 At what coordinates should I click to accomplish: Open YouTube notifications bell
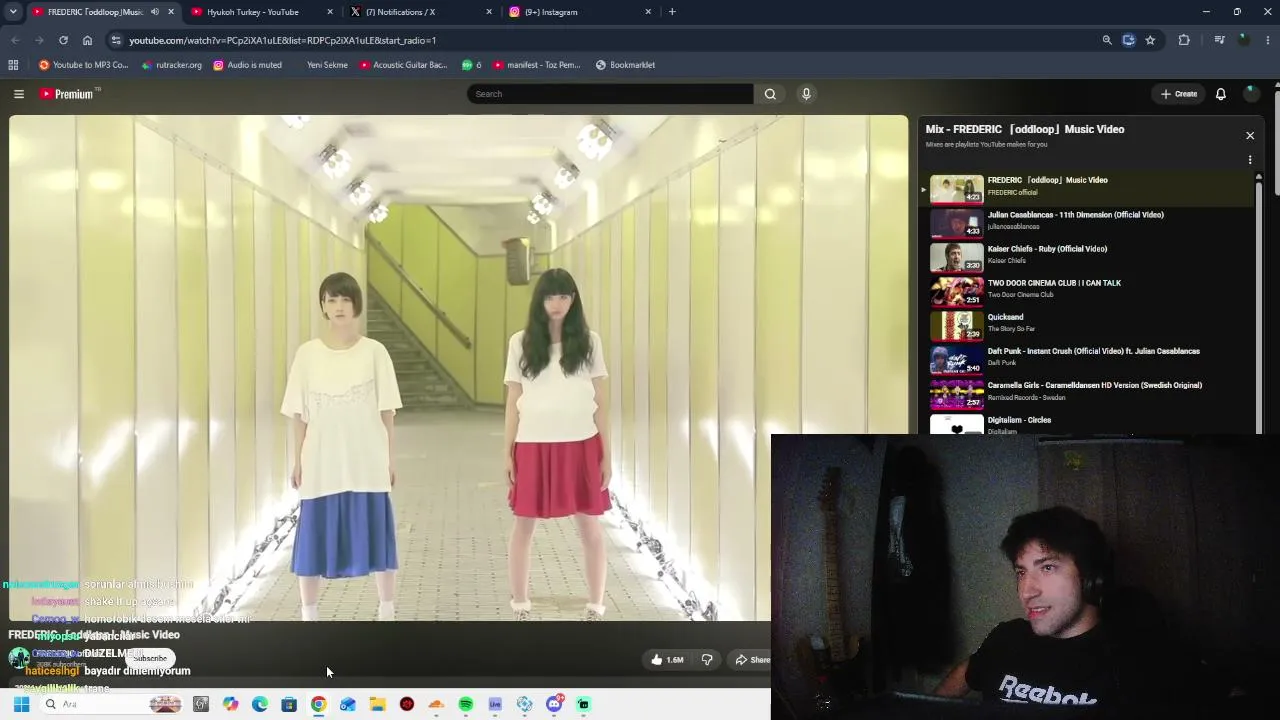pos(1221,94)
